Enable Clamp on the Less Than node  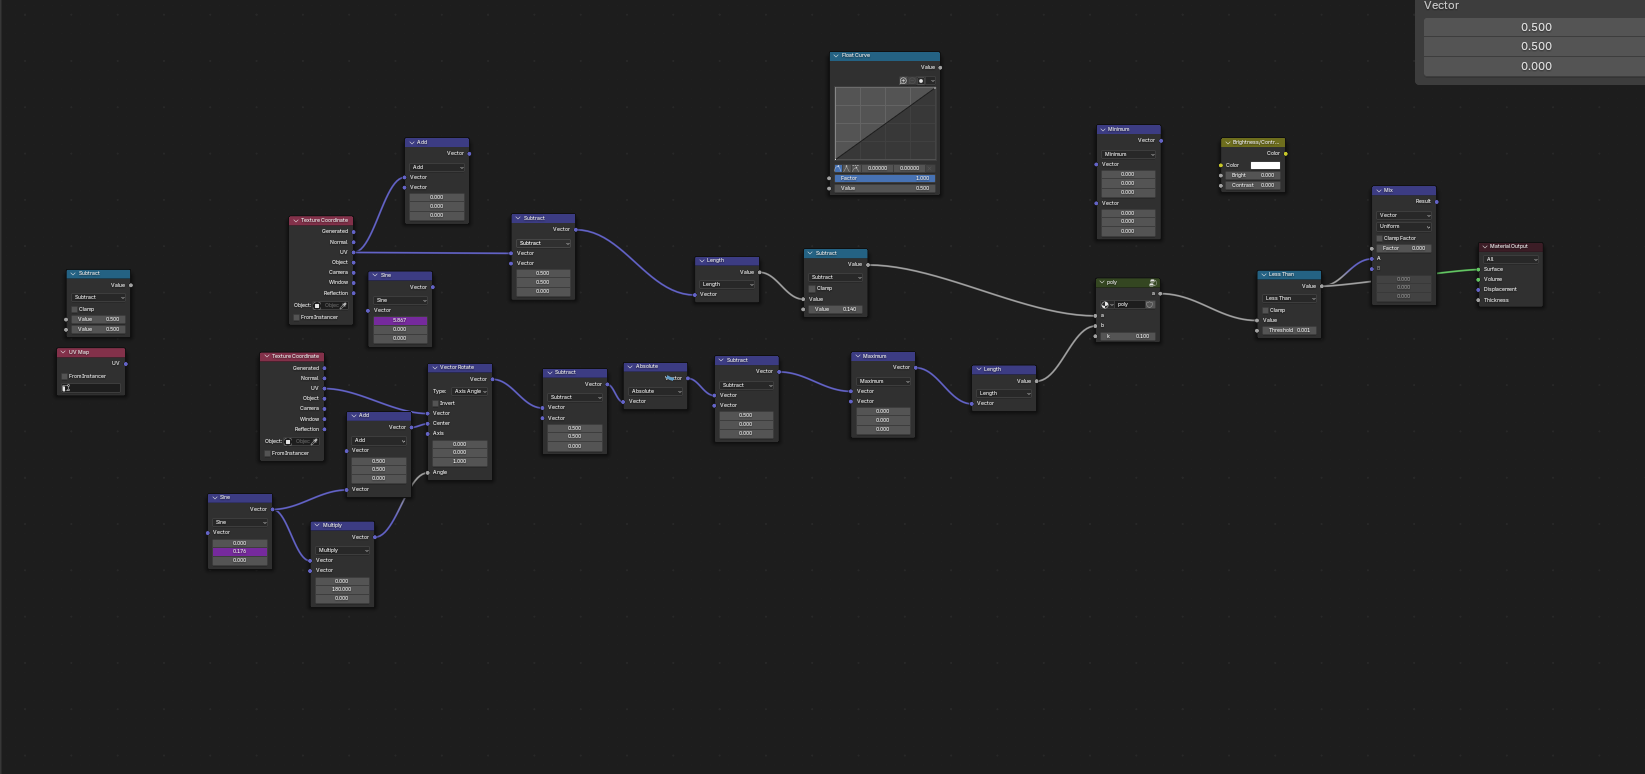pos(1265,310)
